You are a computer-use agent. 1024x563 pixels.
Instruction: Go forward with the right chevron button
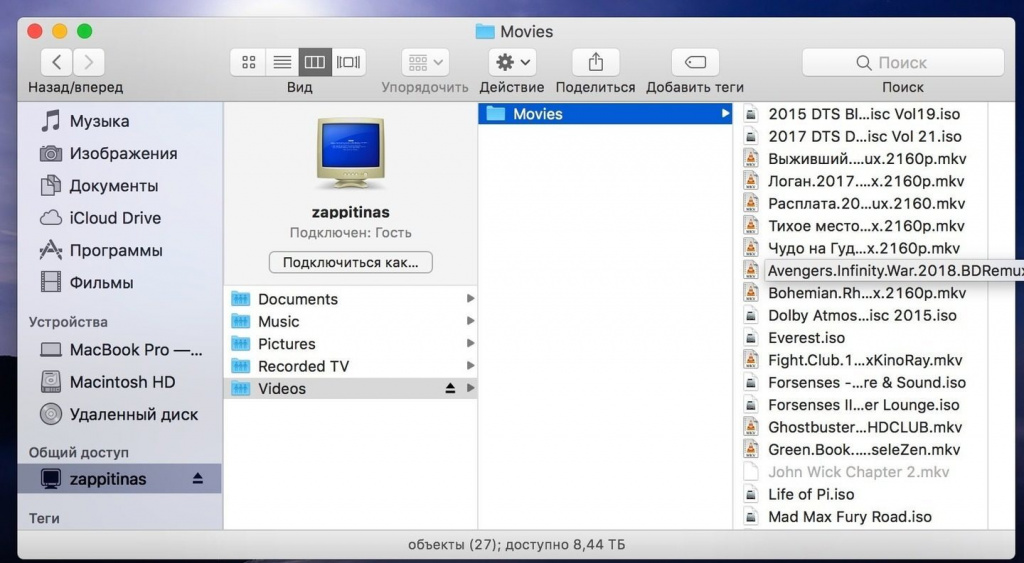89,62
